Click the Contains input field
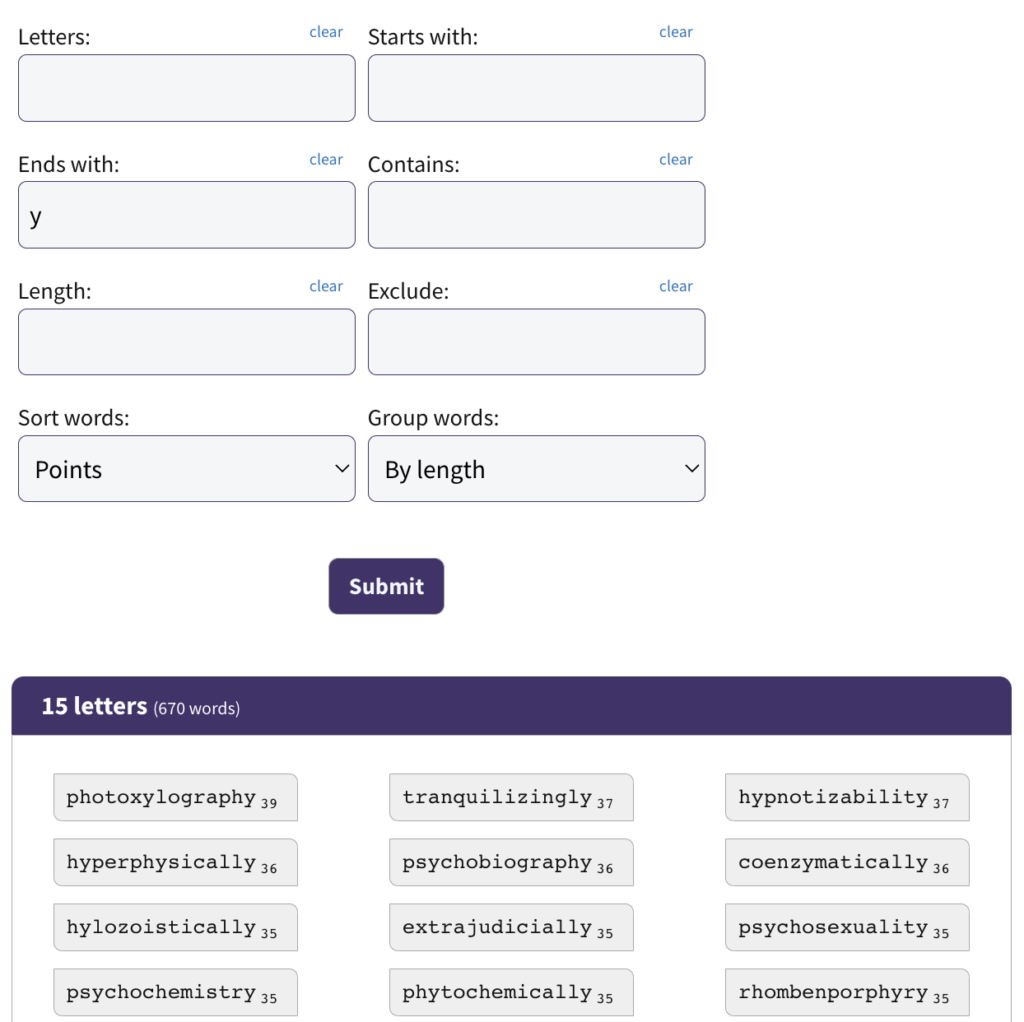Viewport: 1024px width, 1022px height. point(536,215)
